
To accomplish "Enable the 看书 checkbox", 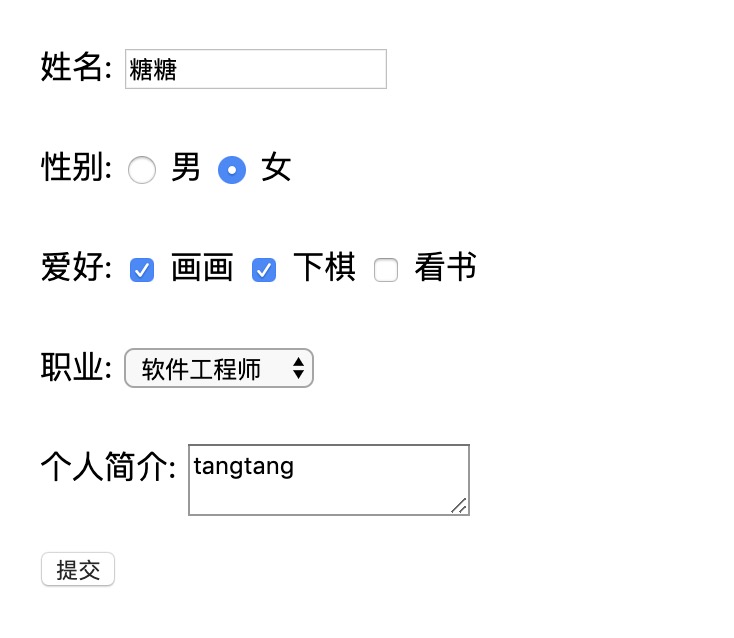I will click(386, 270).
